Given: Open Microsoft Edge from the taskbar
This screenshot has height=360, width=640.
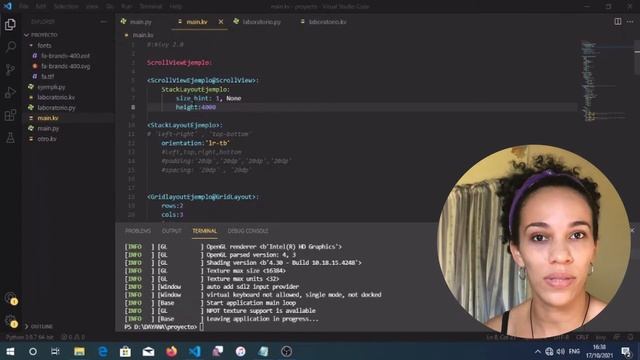Looking at the screenshot, I should (x=102, y=351).
